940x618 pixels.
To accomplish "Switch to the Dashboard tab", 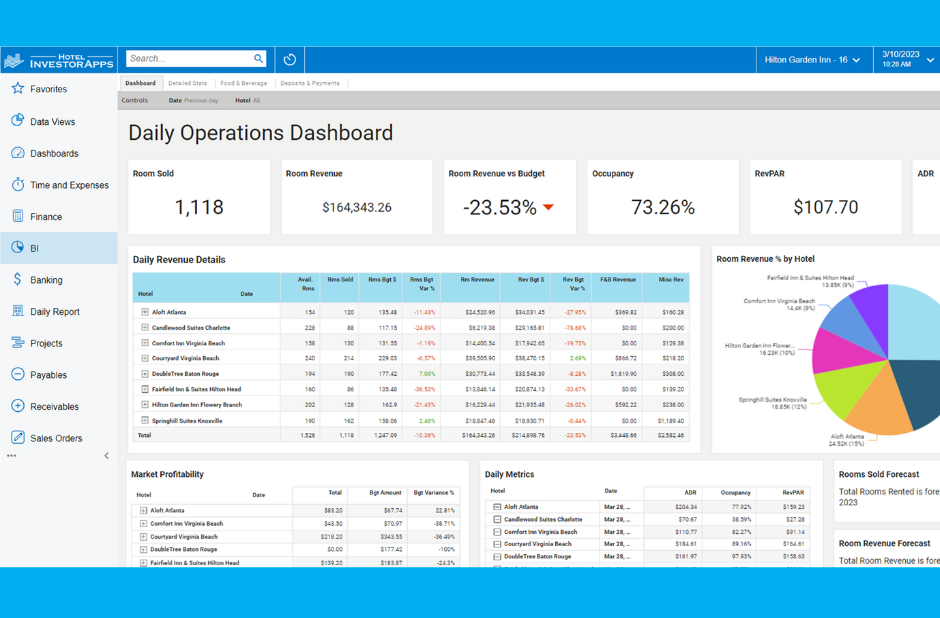I will (140, 83).
